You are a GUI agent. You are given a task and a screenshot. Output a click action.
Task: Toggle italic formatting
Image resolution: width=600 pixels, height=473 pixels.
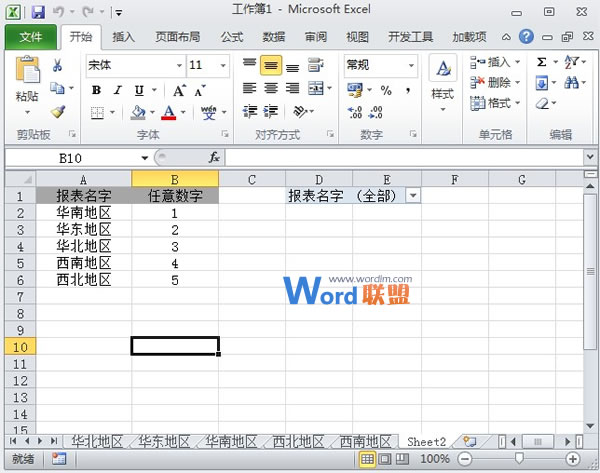118,90
